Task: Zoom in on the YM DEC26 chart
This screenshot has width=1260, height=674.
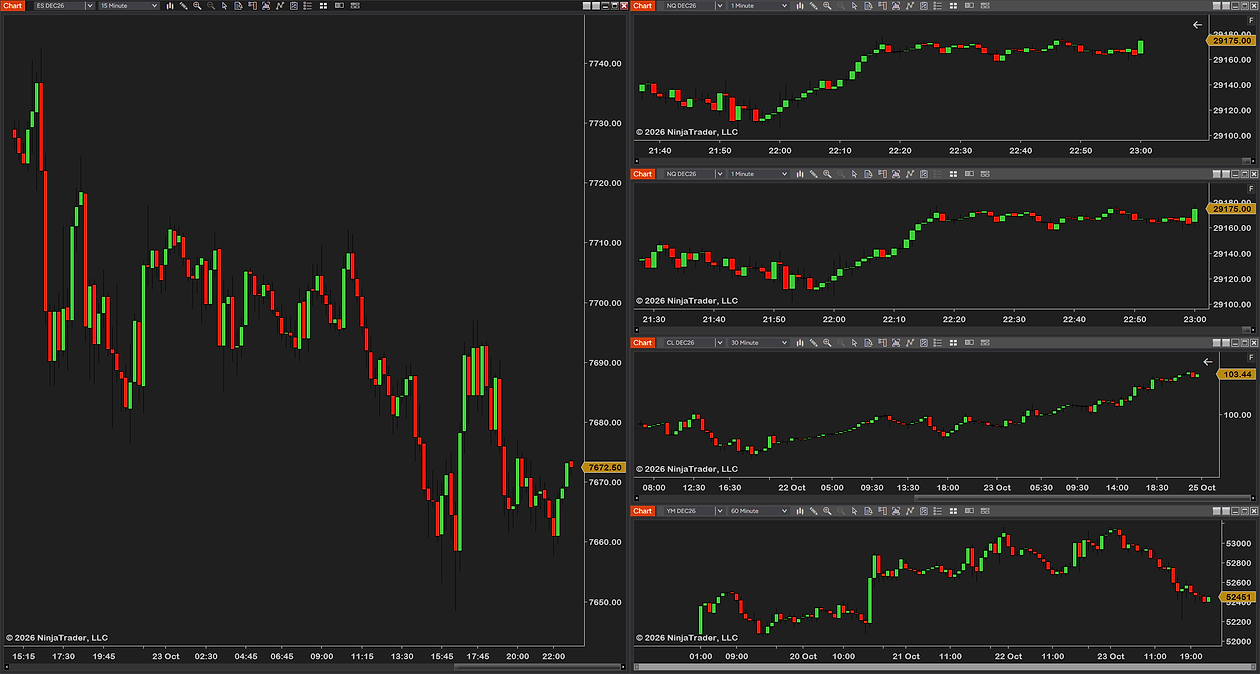Action: click(x=827, y=511)
